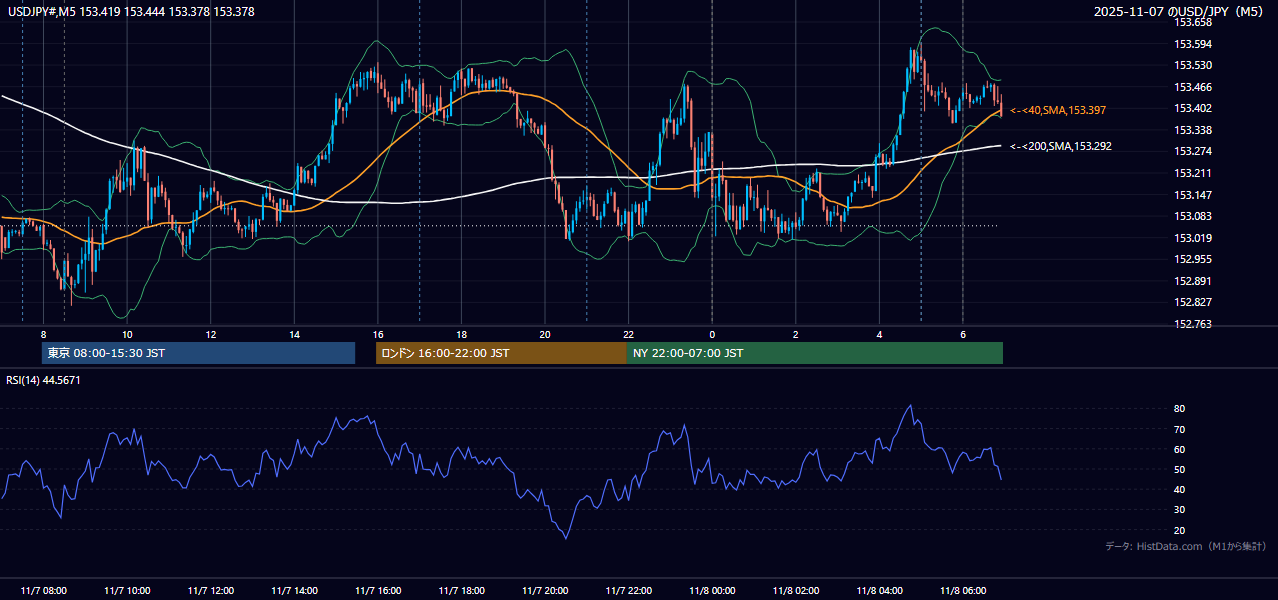Click the hour label 10 on chart axis
1278x600 pixels.
point(127,334)
